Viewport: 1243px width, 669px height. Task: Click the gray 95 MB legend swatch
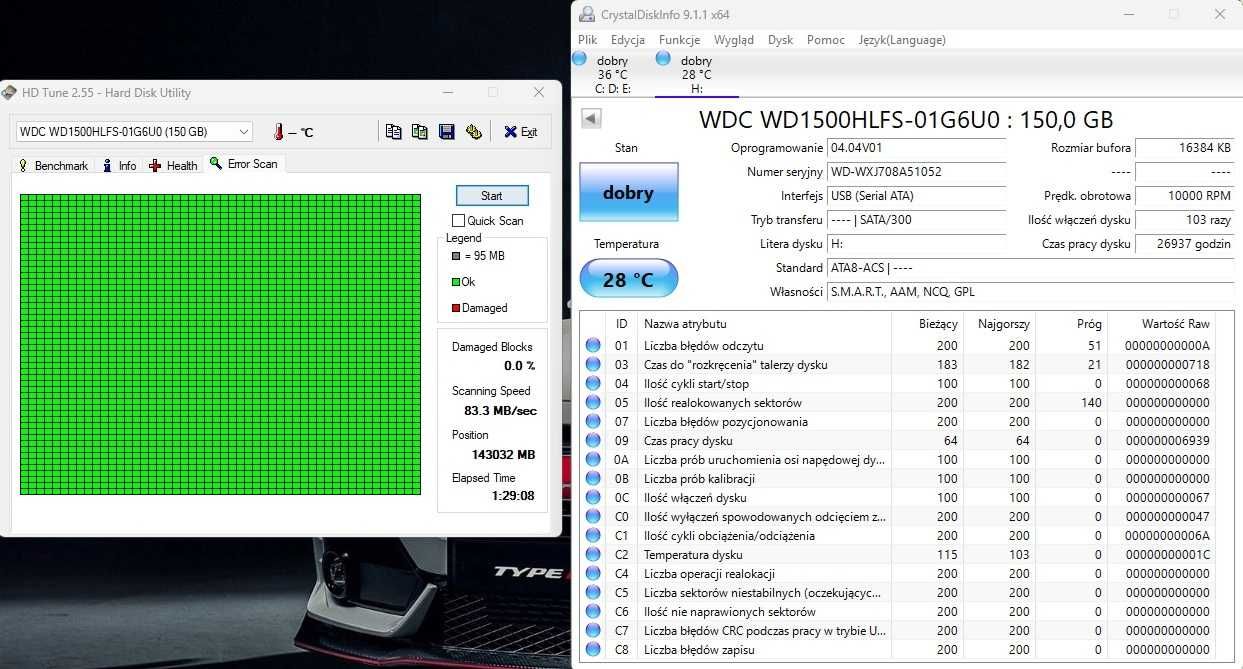456,256
